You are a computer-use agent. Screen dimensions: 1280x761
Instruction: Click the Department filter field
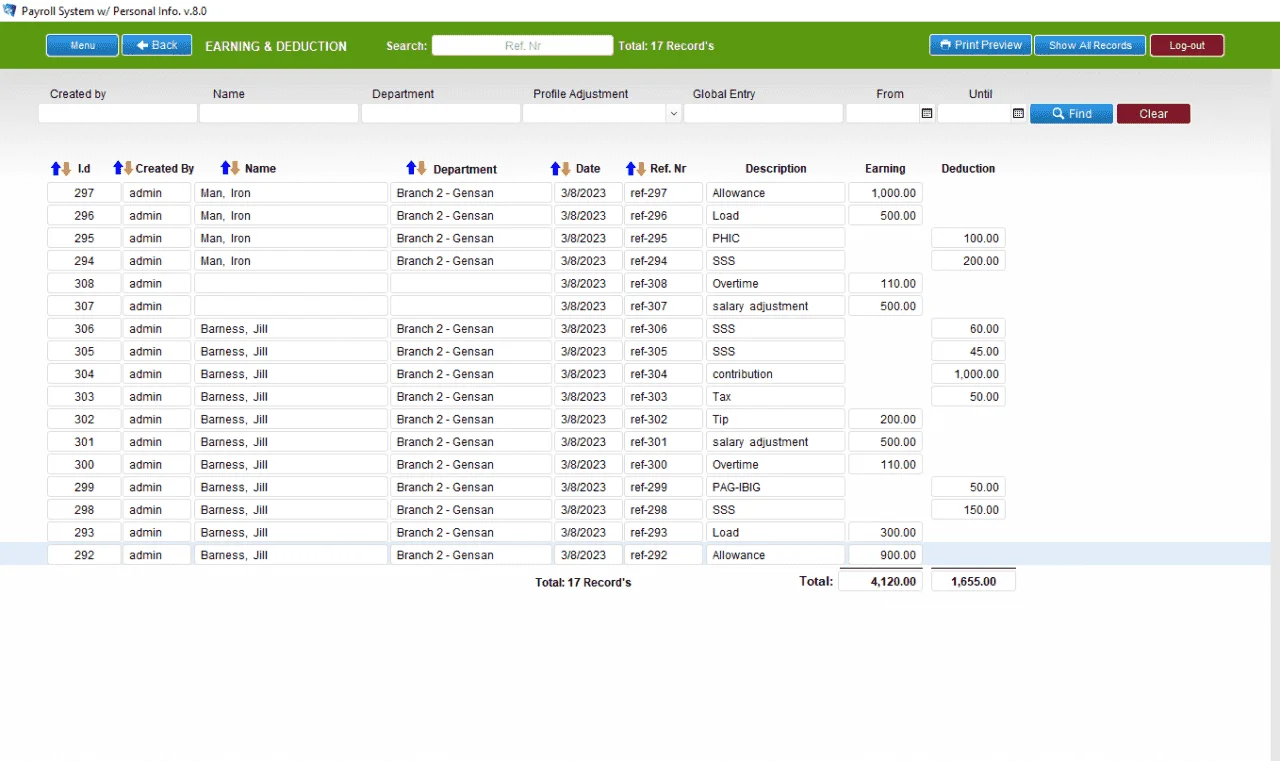[x=441, y=114]
